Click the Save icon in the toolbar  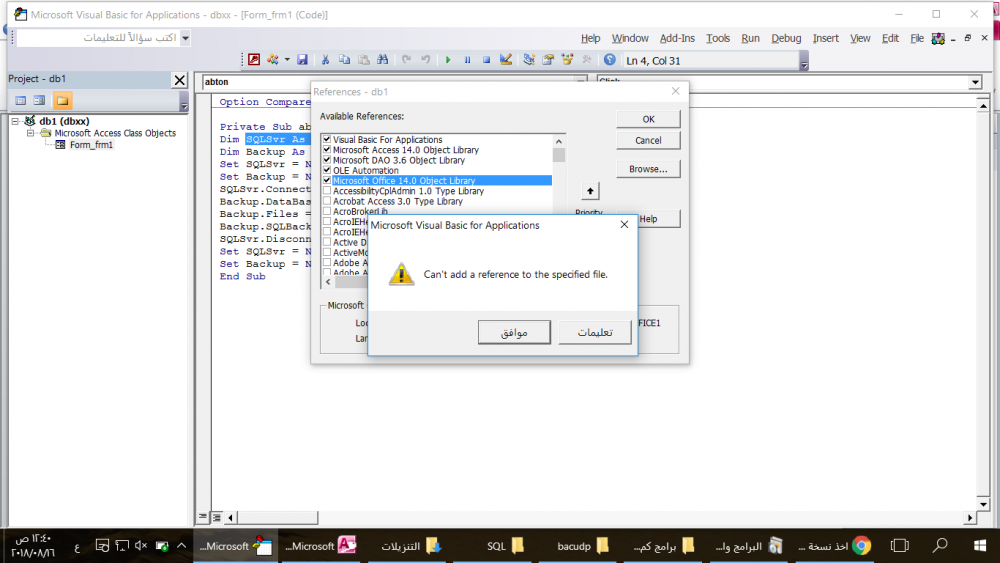pos(302,60)
